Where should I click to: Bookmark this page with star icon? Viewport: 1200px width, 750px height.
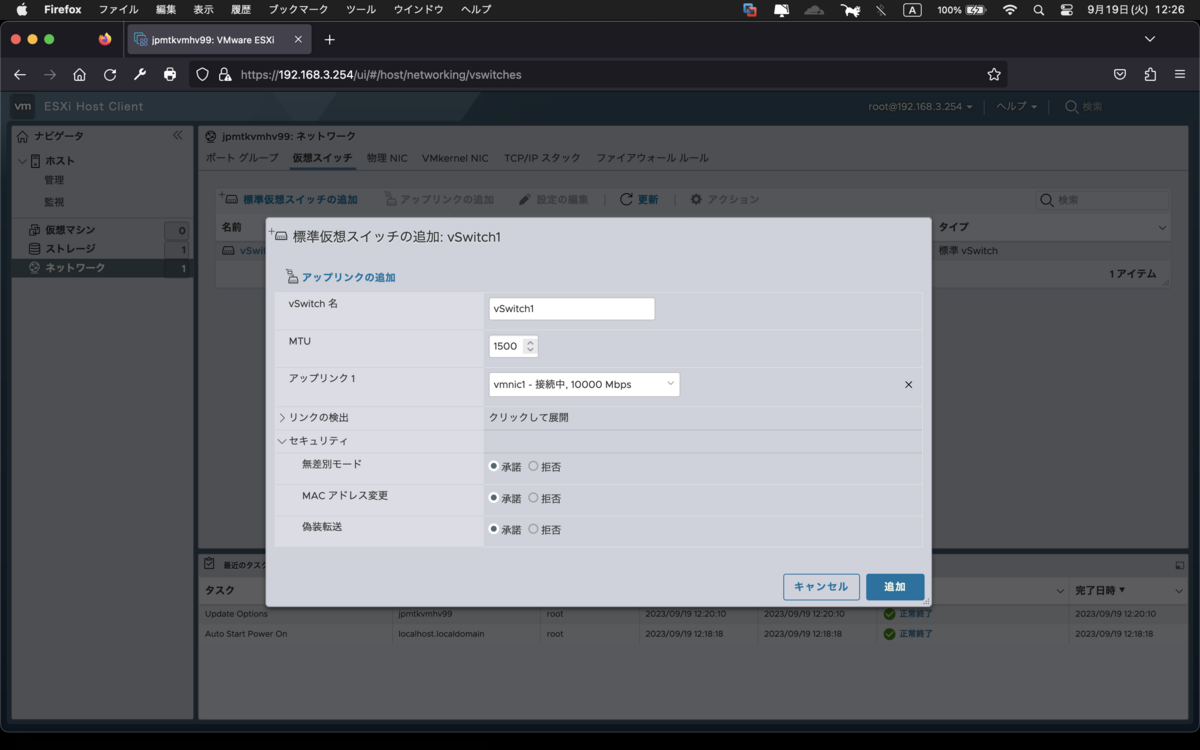(x=993, y=74)
